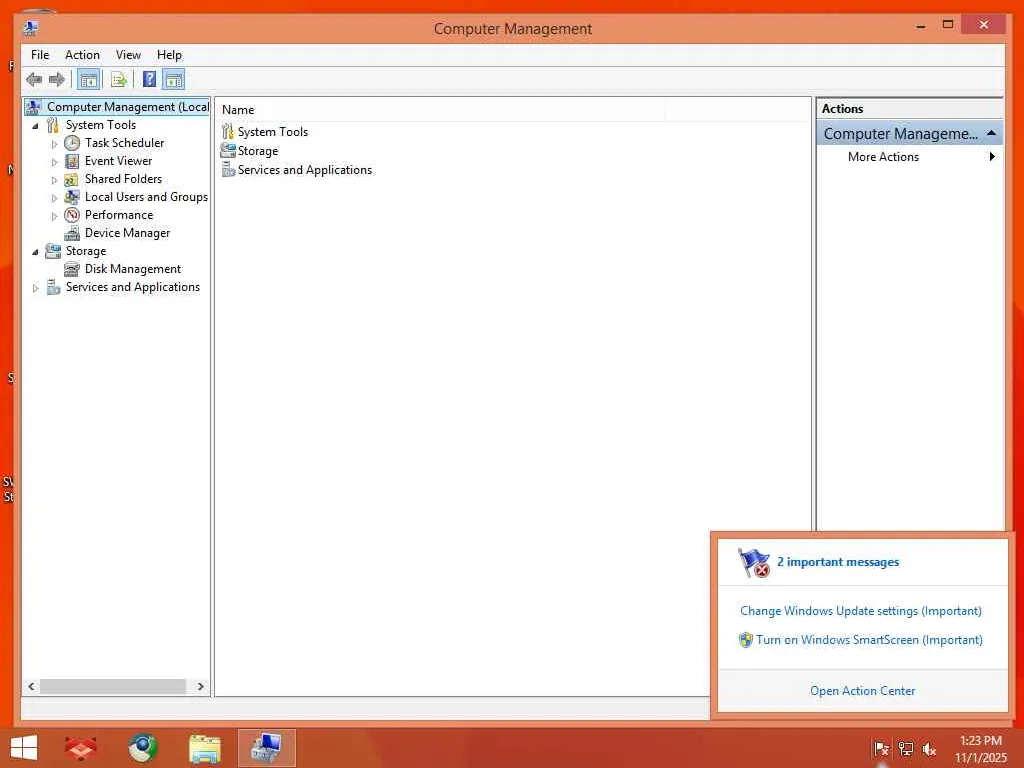Select Computer Management (Local) root node

pos(128,107)
